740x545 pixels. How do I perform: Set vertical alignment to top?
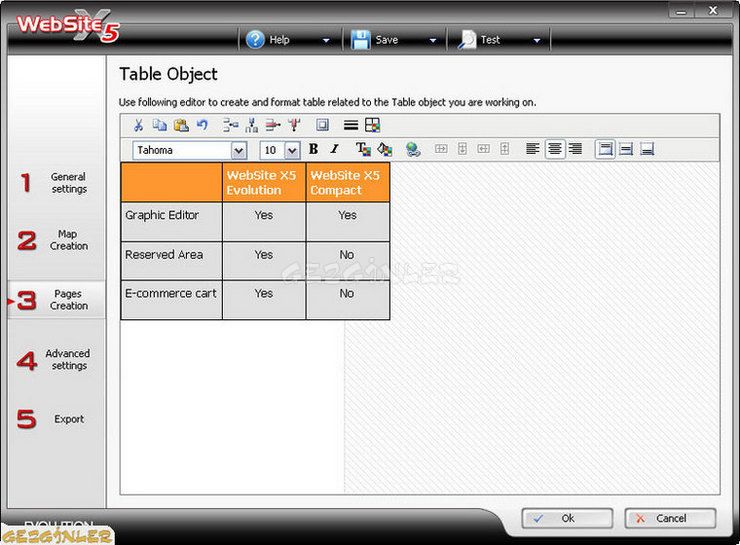click(x=605, y=150)
